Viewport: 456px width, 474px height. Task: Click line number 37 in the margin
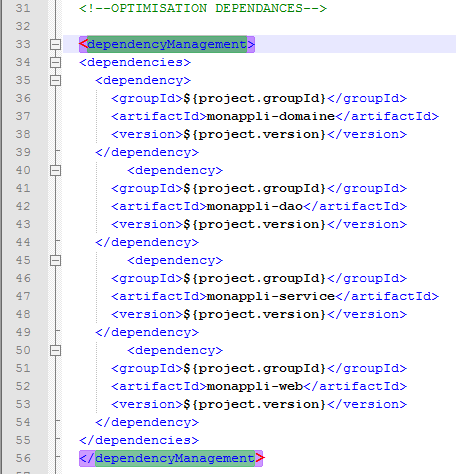(x=23, y=116)
